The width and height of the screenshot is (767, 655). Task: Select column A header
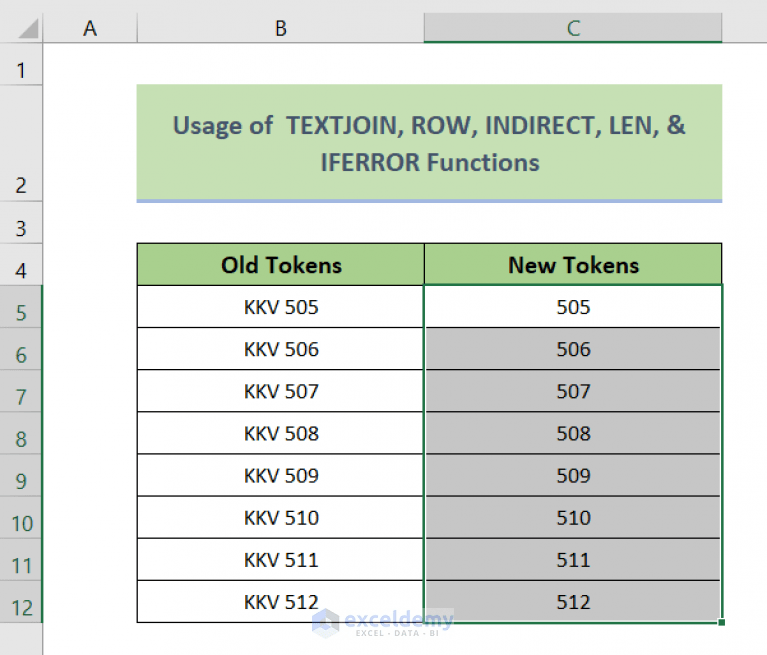coord(90,28)
